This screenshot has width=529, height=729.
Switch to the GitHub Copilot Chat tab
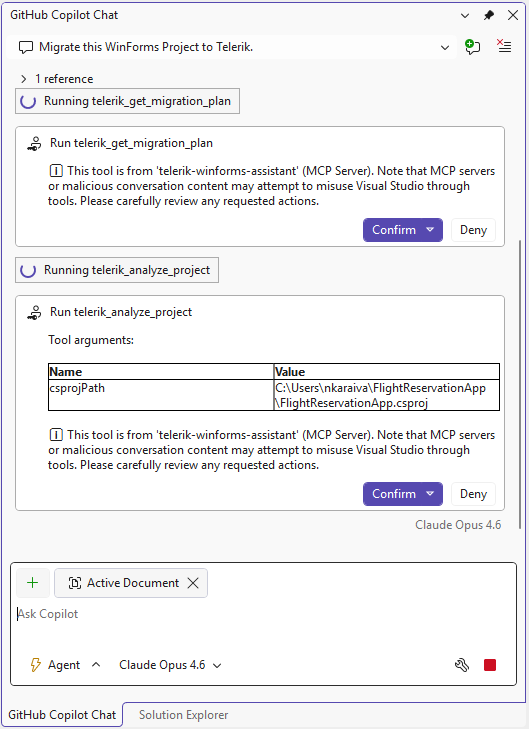coord(62,715)
